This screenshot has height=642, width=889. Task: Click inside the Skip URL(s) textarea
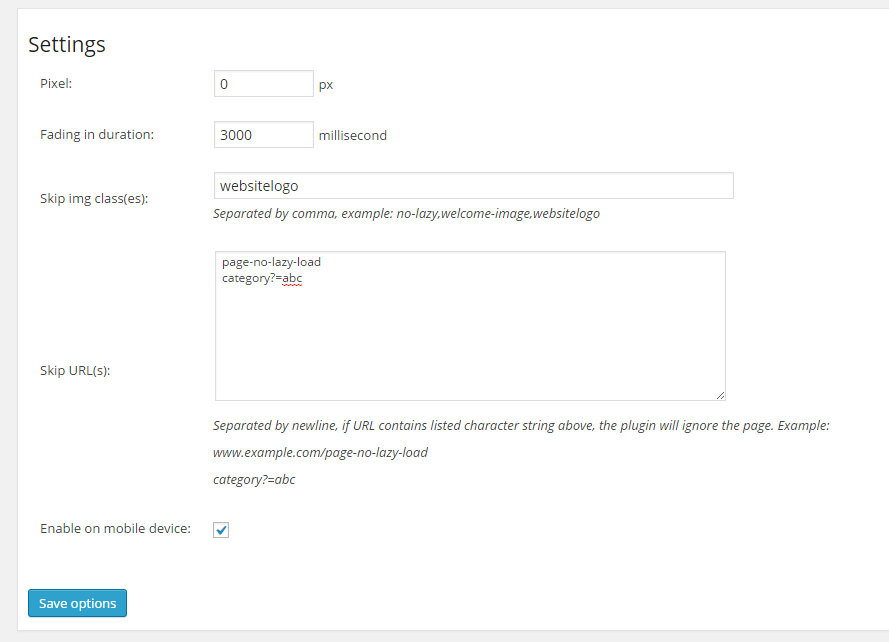(470, 326)
